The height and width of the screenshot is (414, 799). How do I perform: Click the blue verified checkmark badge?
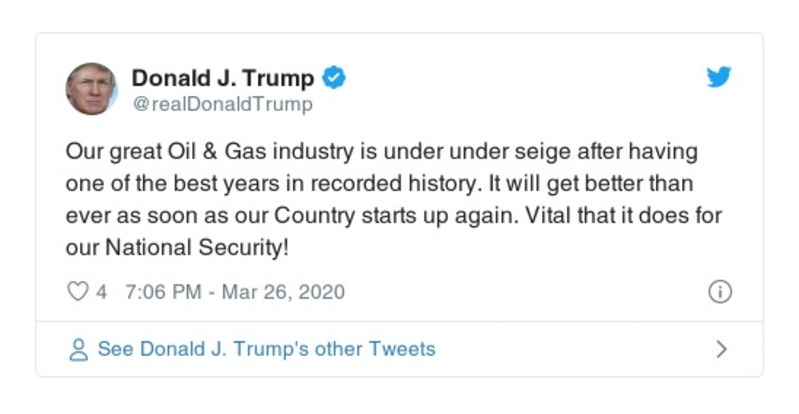(x=337, y=77)
